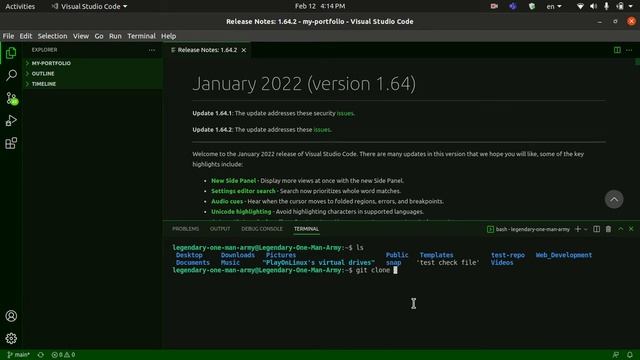Click the volume speaker indicator

click(593, 6)
